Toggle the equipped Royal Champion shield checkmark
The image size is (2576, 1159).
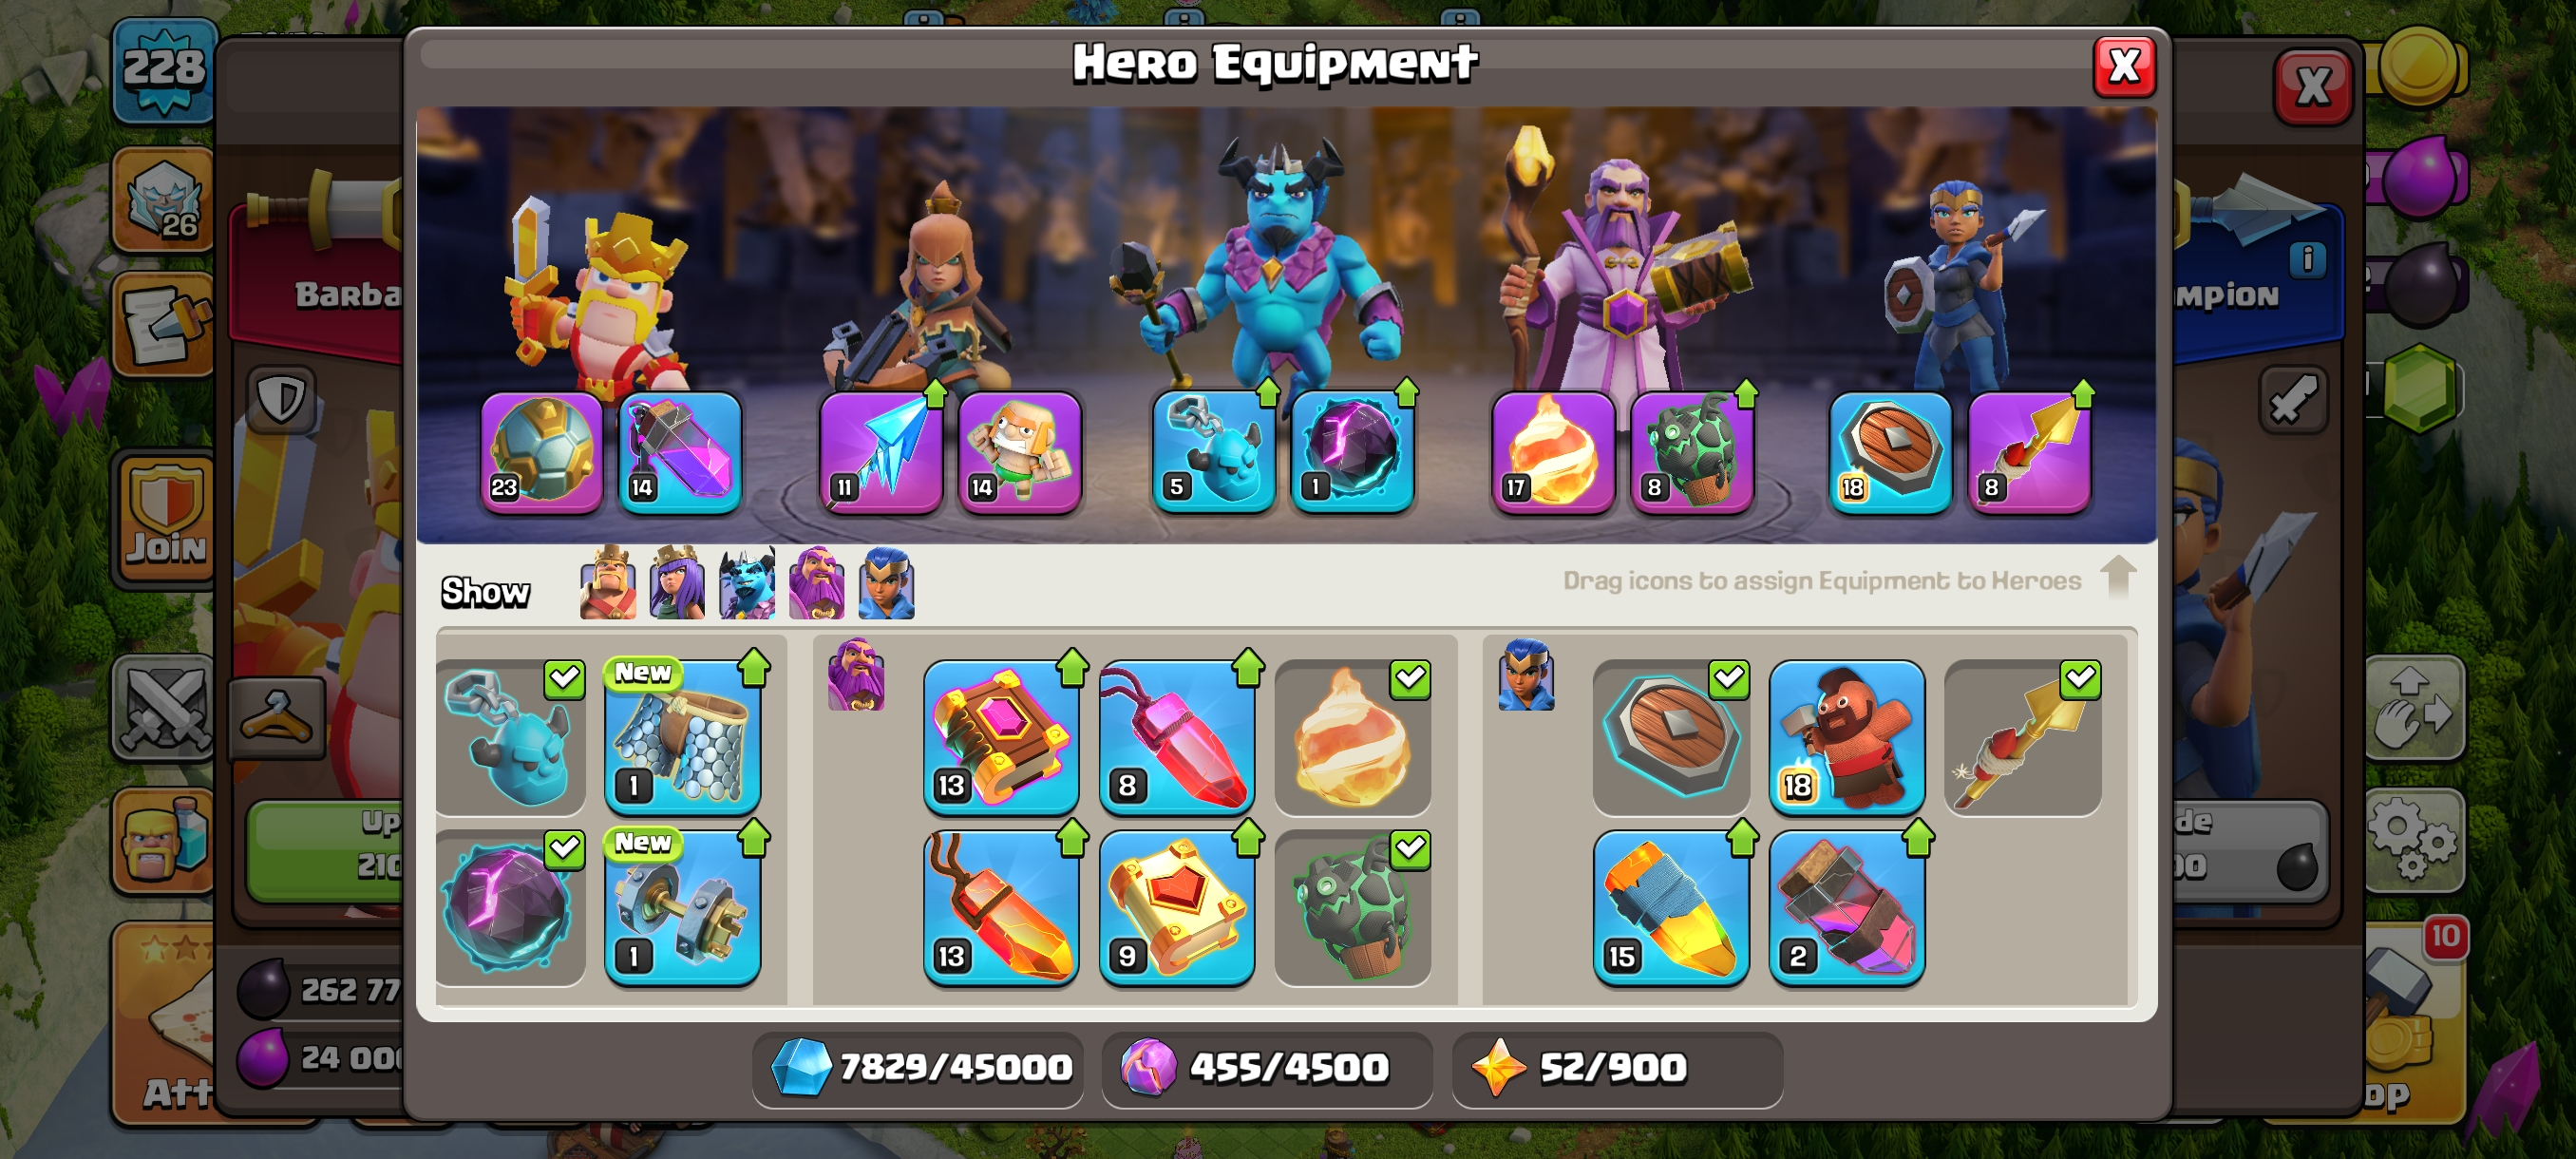1671,737
